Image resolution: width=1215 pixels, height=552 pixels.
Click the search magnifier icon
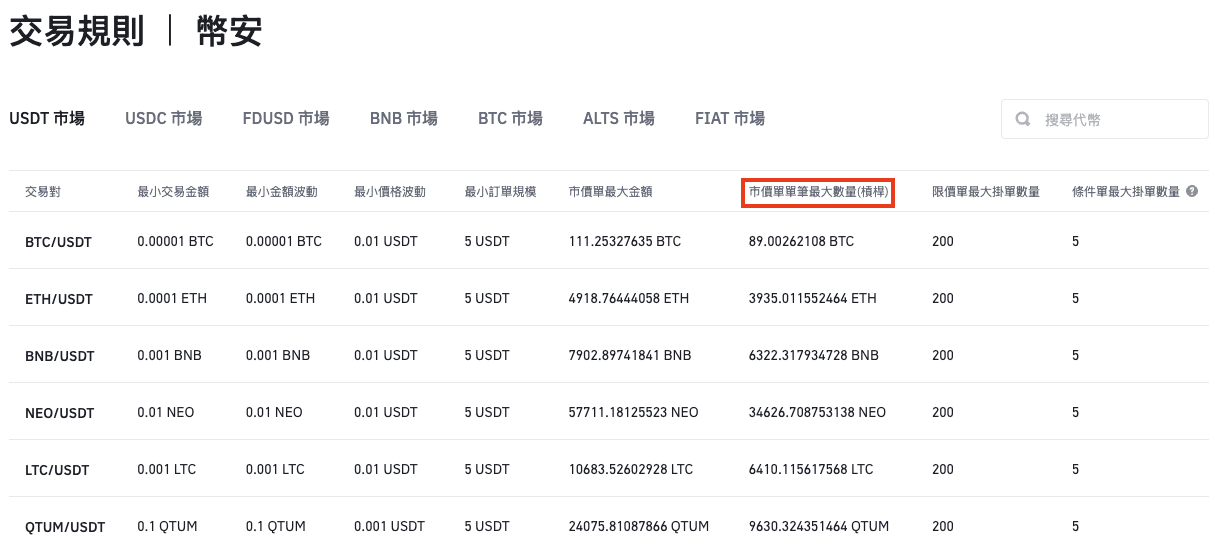click(x=1023, y=119)
